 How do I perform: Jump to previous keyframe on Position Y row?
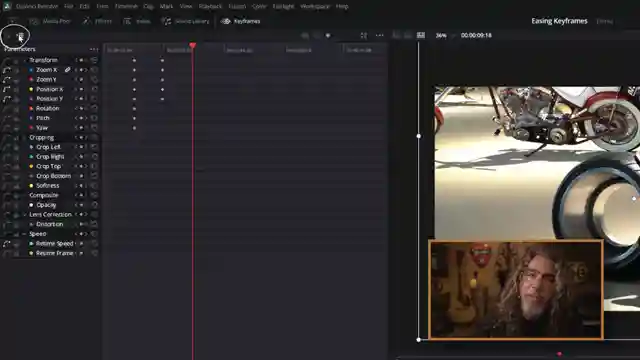coord(76,99)
